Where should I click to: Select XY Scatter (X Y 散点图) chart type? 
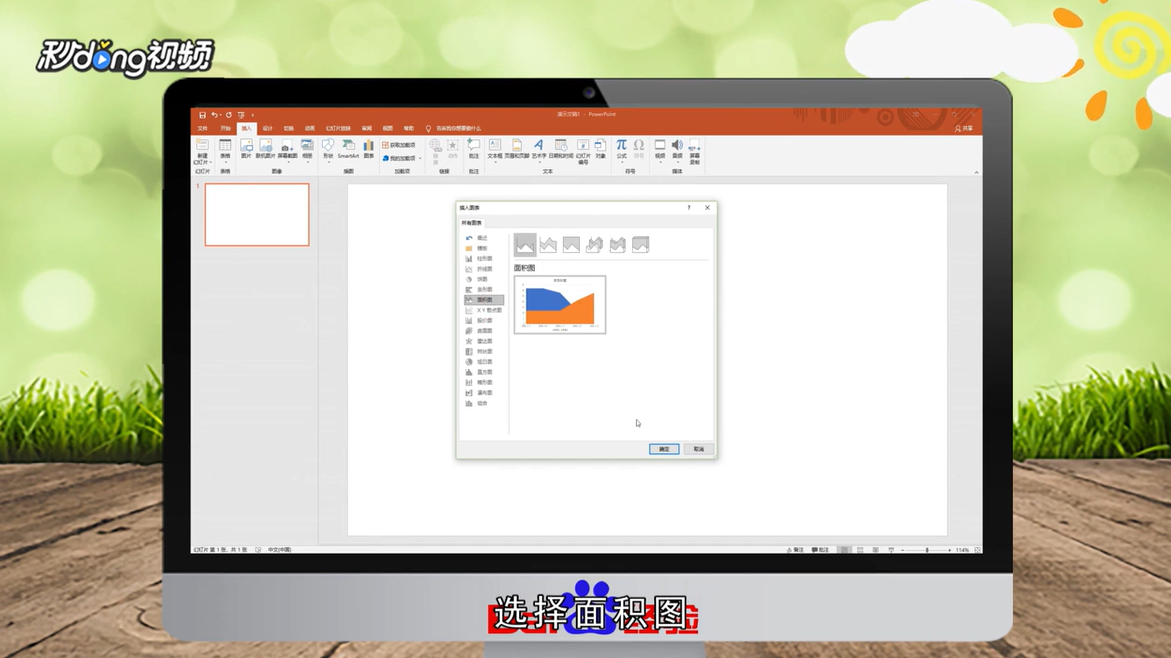pos(483,310)
